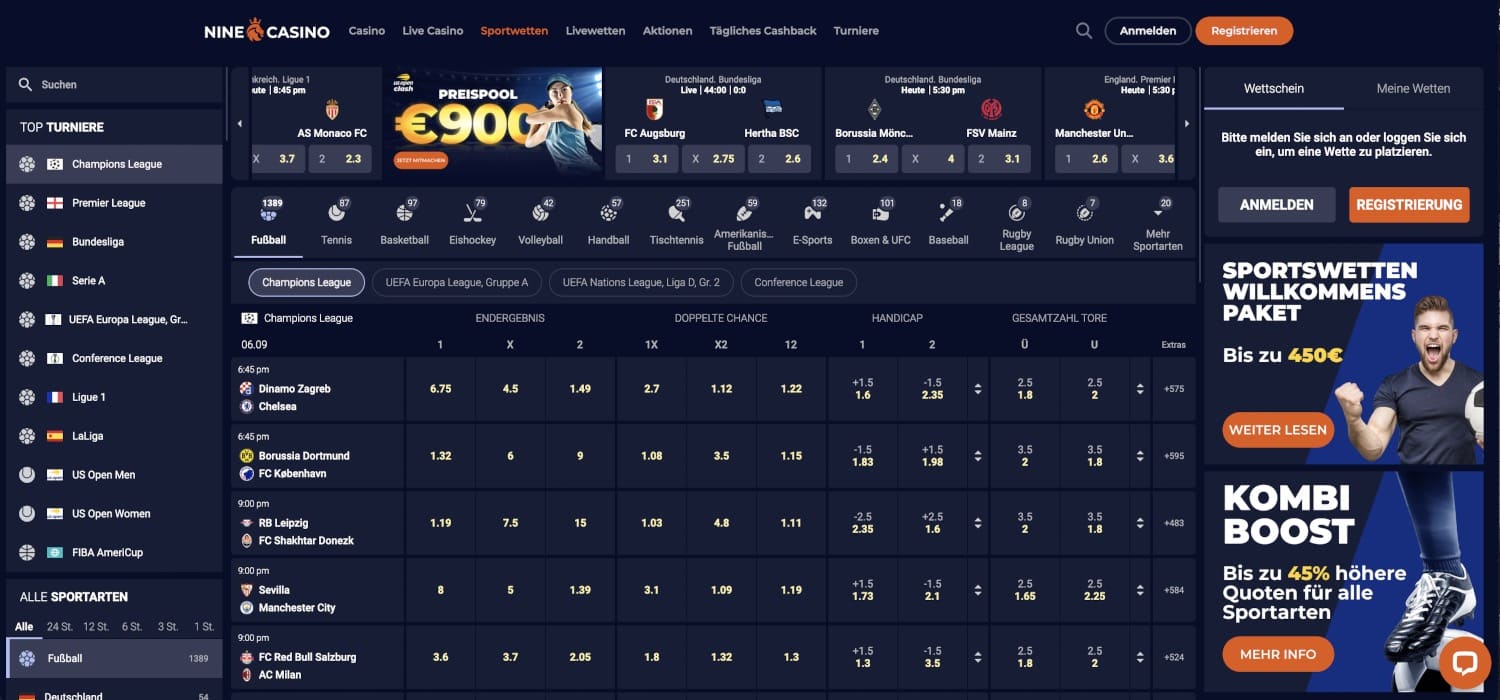Select Fußball in Alle Sportarten list
The height and width of the screenshot is (700, 1500).
pos(114,659)
